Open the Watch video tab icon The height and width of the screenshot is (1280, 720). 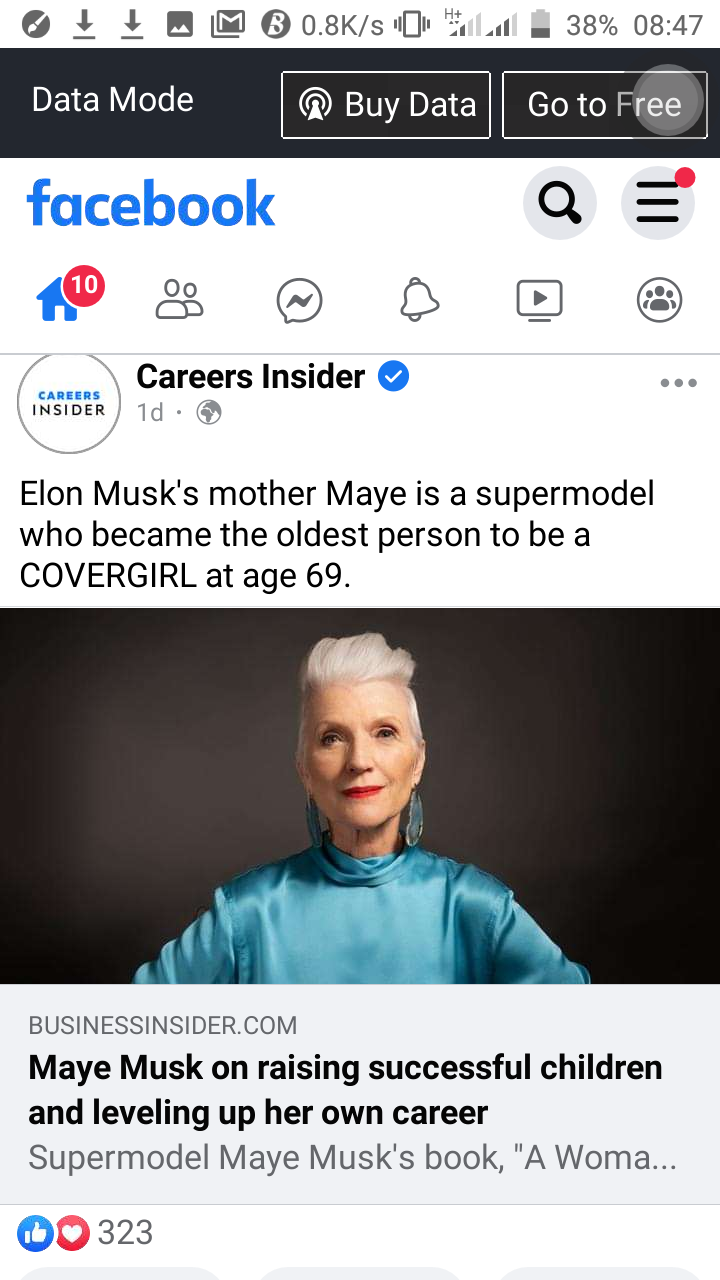tap(540, 300)
